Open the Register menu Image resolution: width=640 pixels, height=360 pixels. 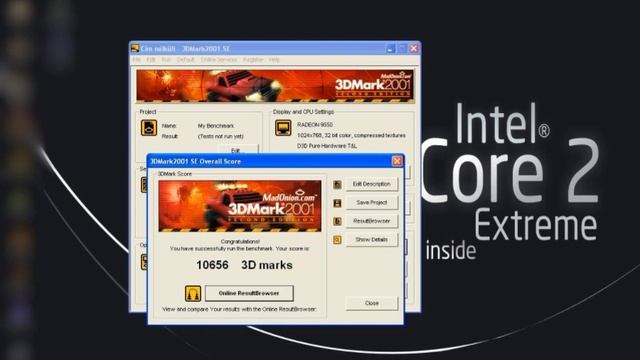click(253, 60)
